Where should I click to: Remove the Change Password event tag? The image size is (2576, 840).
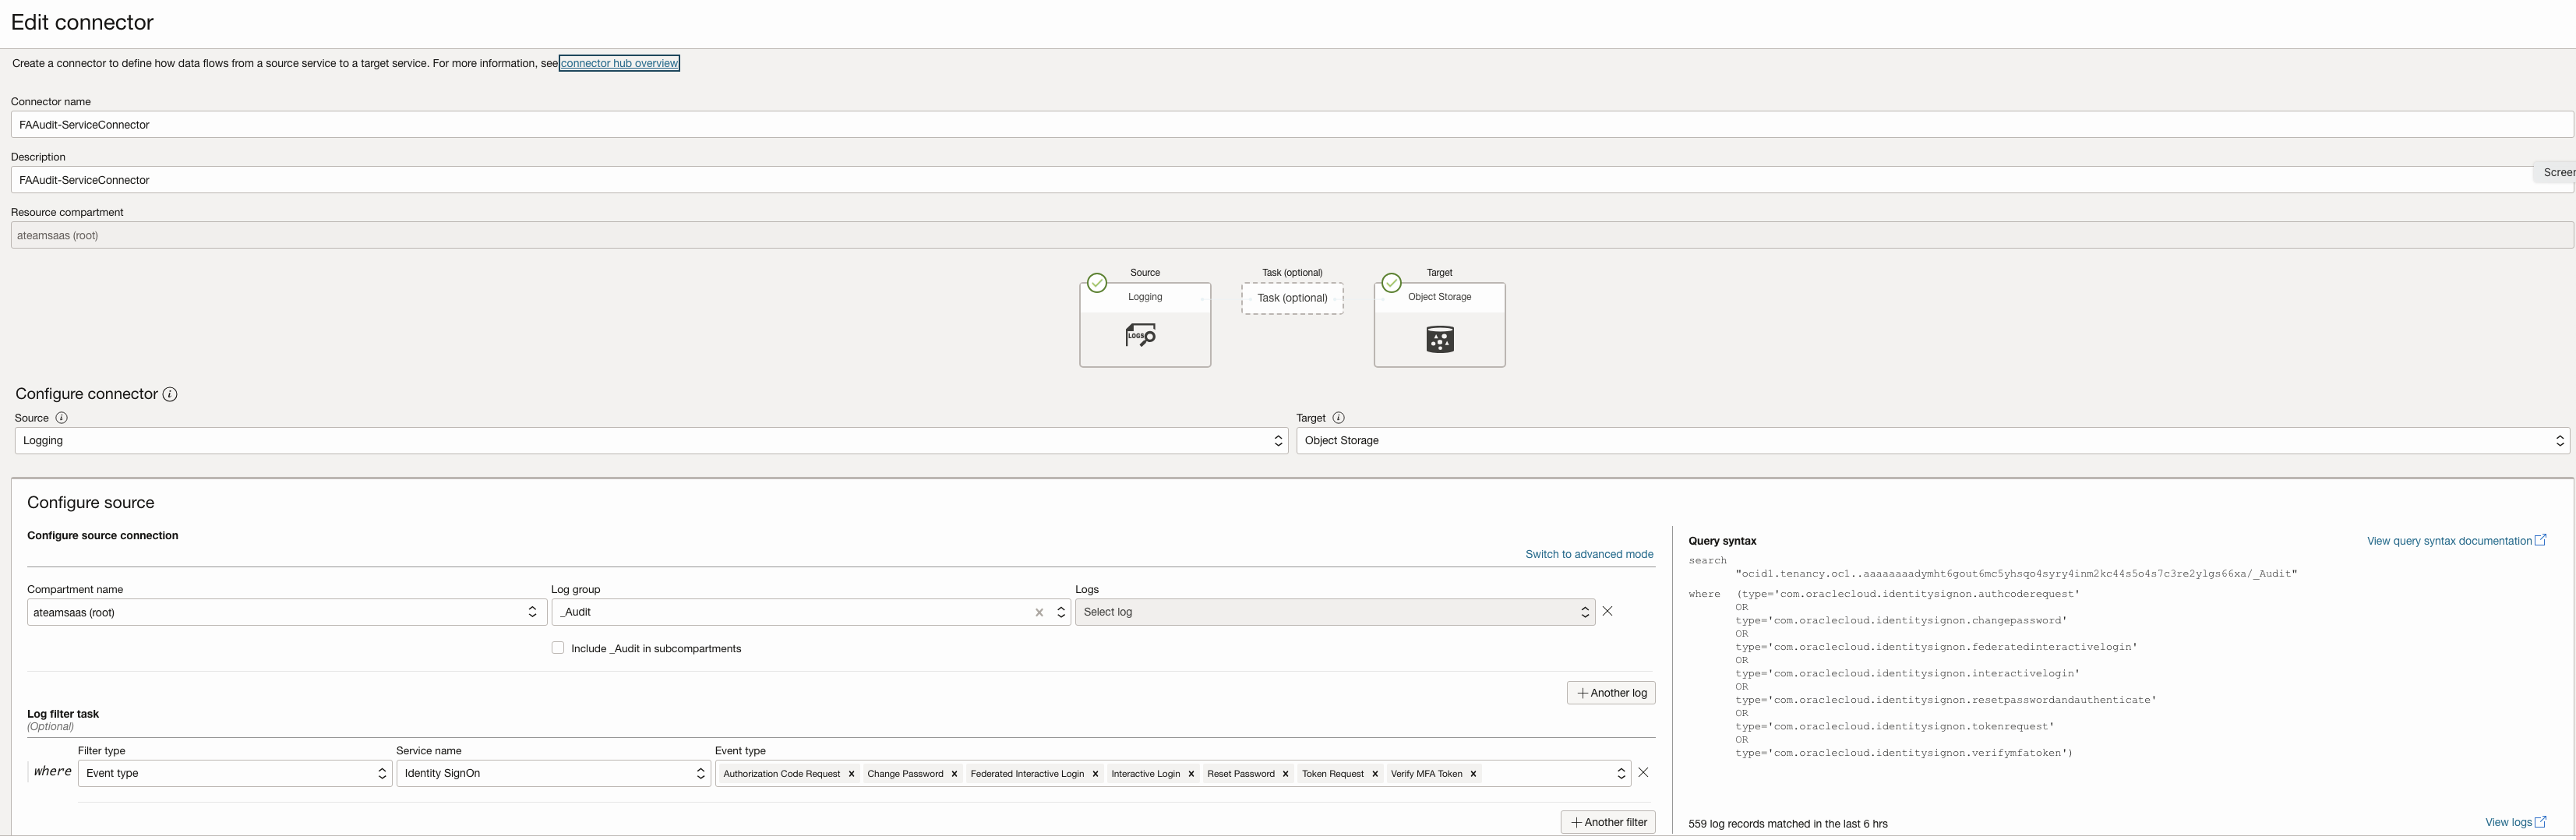tap(954, 774)
